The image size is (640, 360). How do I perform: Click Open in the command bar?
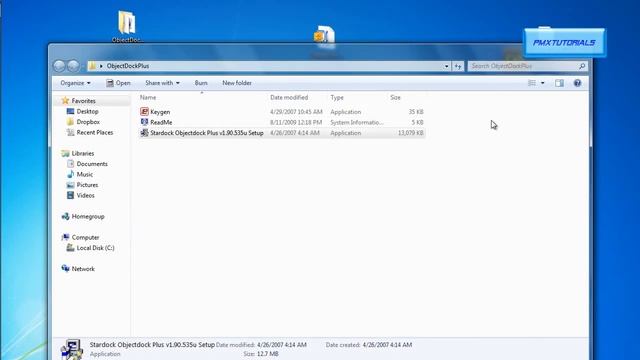click(x=118, y=83)
